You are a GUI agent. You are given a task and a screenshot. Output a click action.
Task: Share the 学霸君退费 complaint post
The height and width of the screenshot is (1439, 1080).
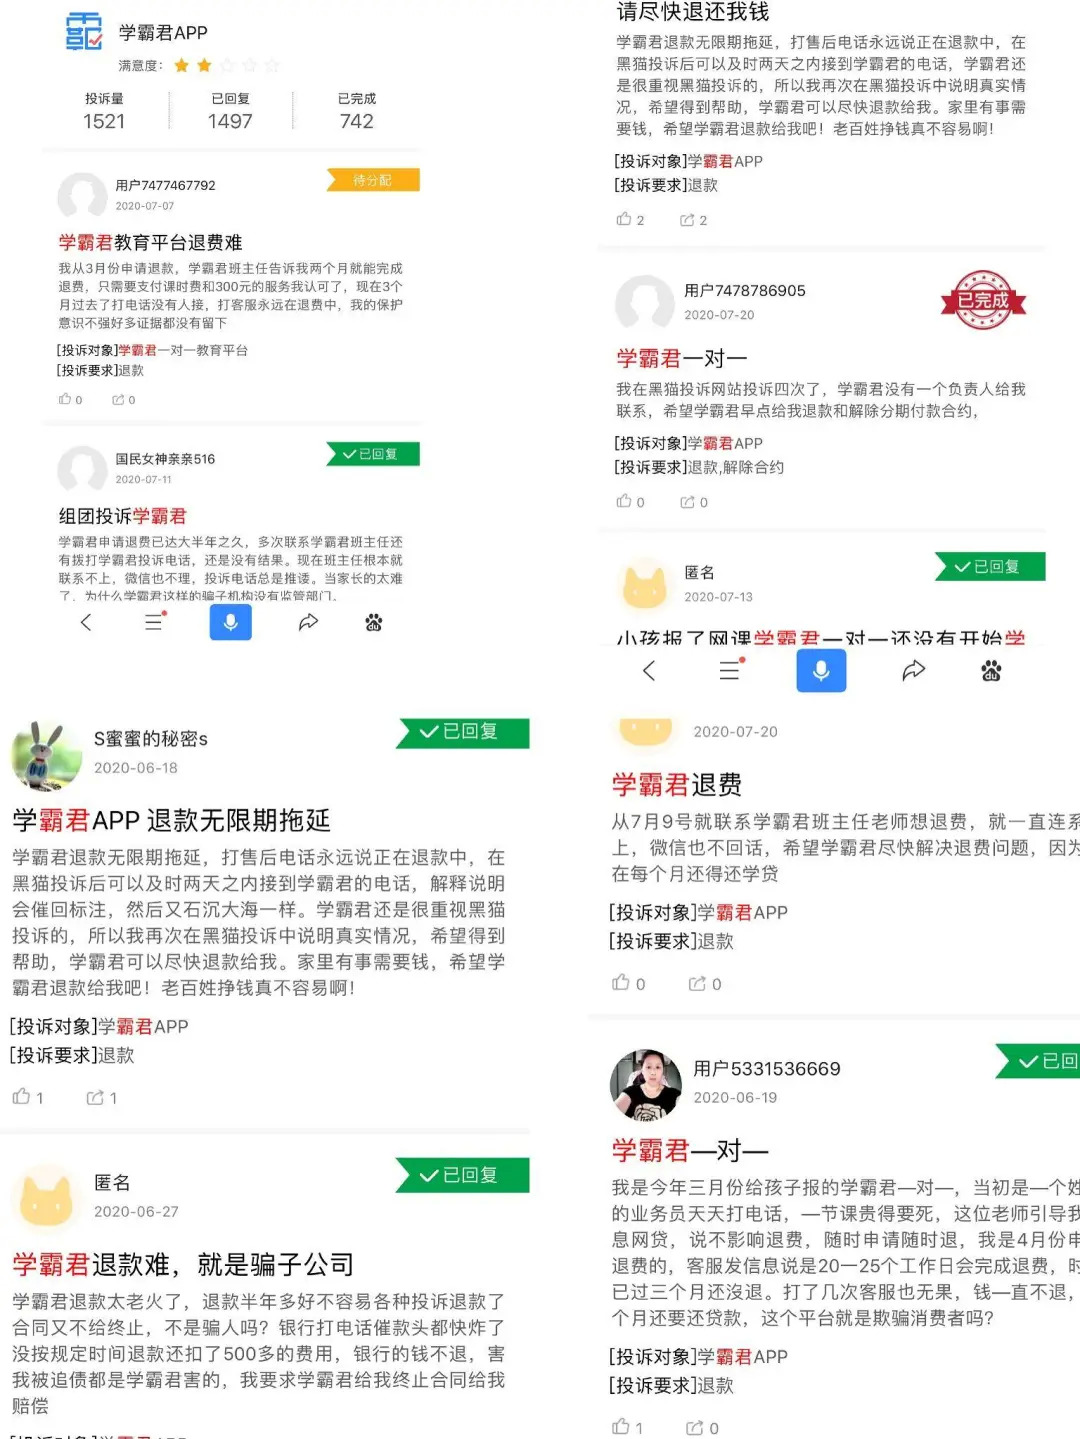click(x=705, y=984)
